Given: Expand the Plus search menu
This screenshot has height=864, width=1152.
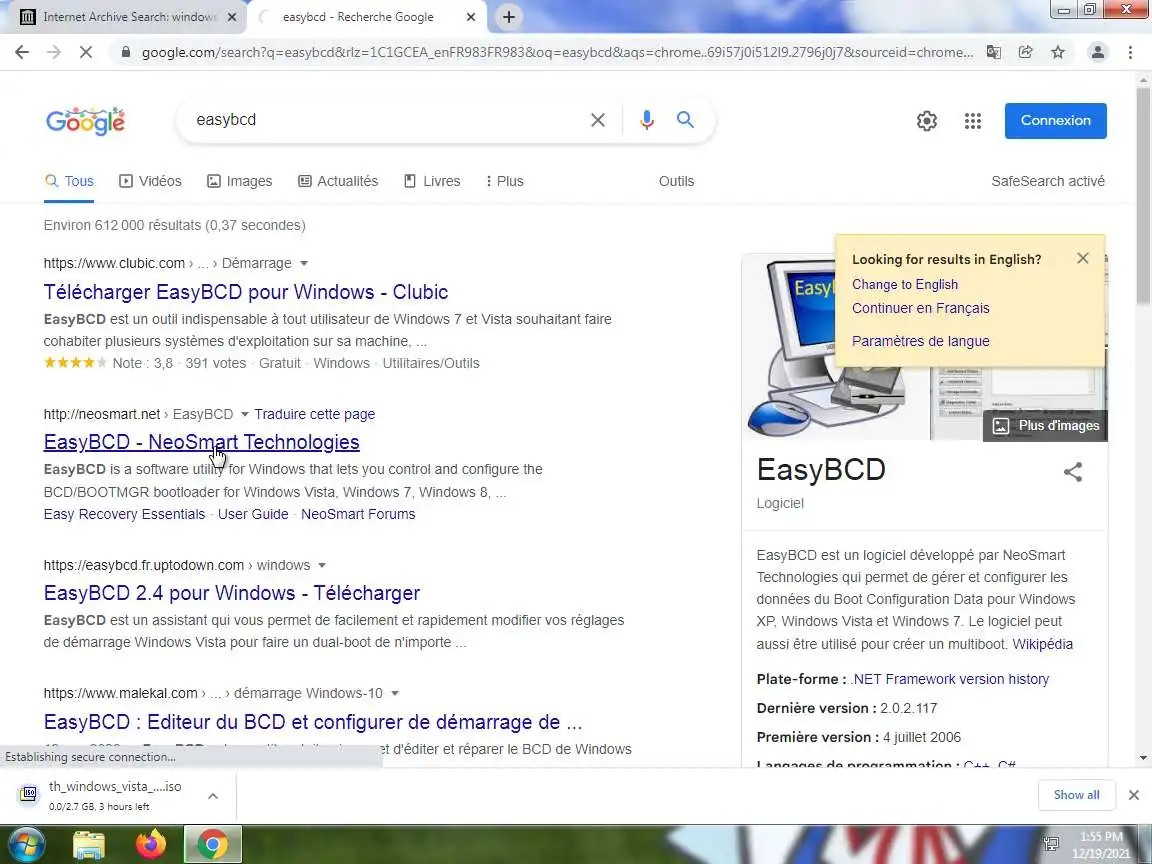Looking at the screenshot, I should 505,181.
